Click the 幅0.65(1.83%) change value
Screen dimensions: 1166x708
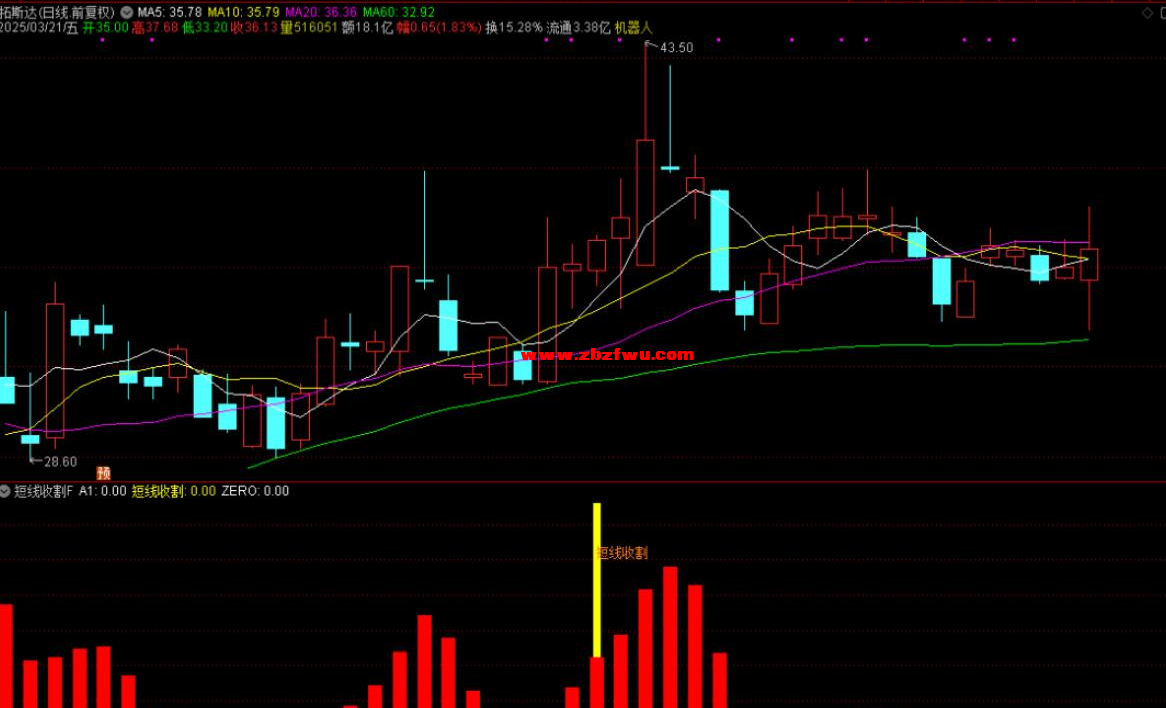pyautogui.click(x=439, y=28)
